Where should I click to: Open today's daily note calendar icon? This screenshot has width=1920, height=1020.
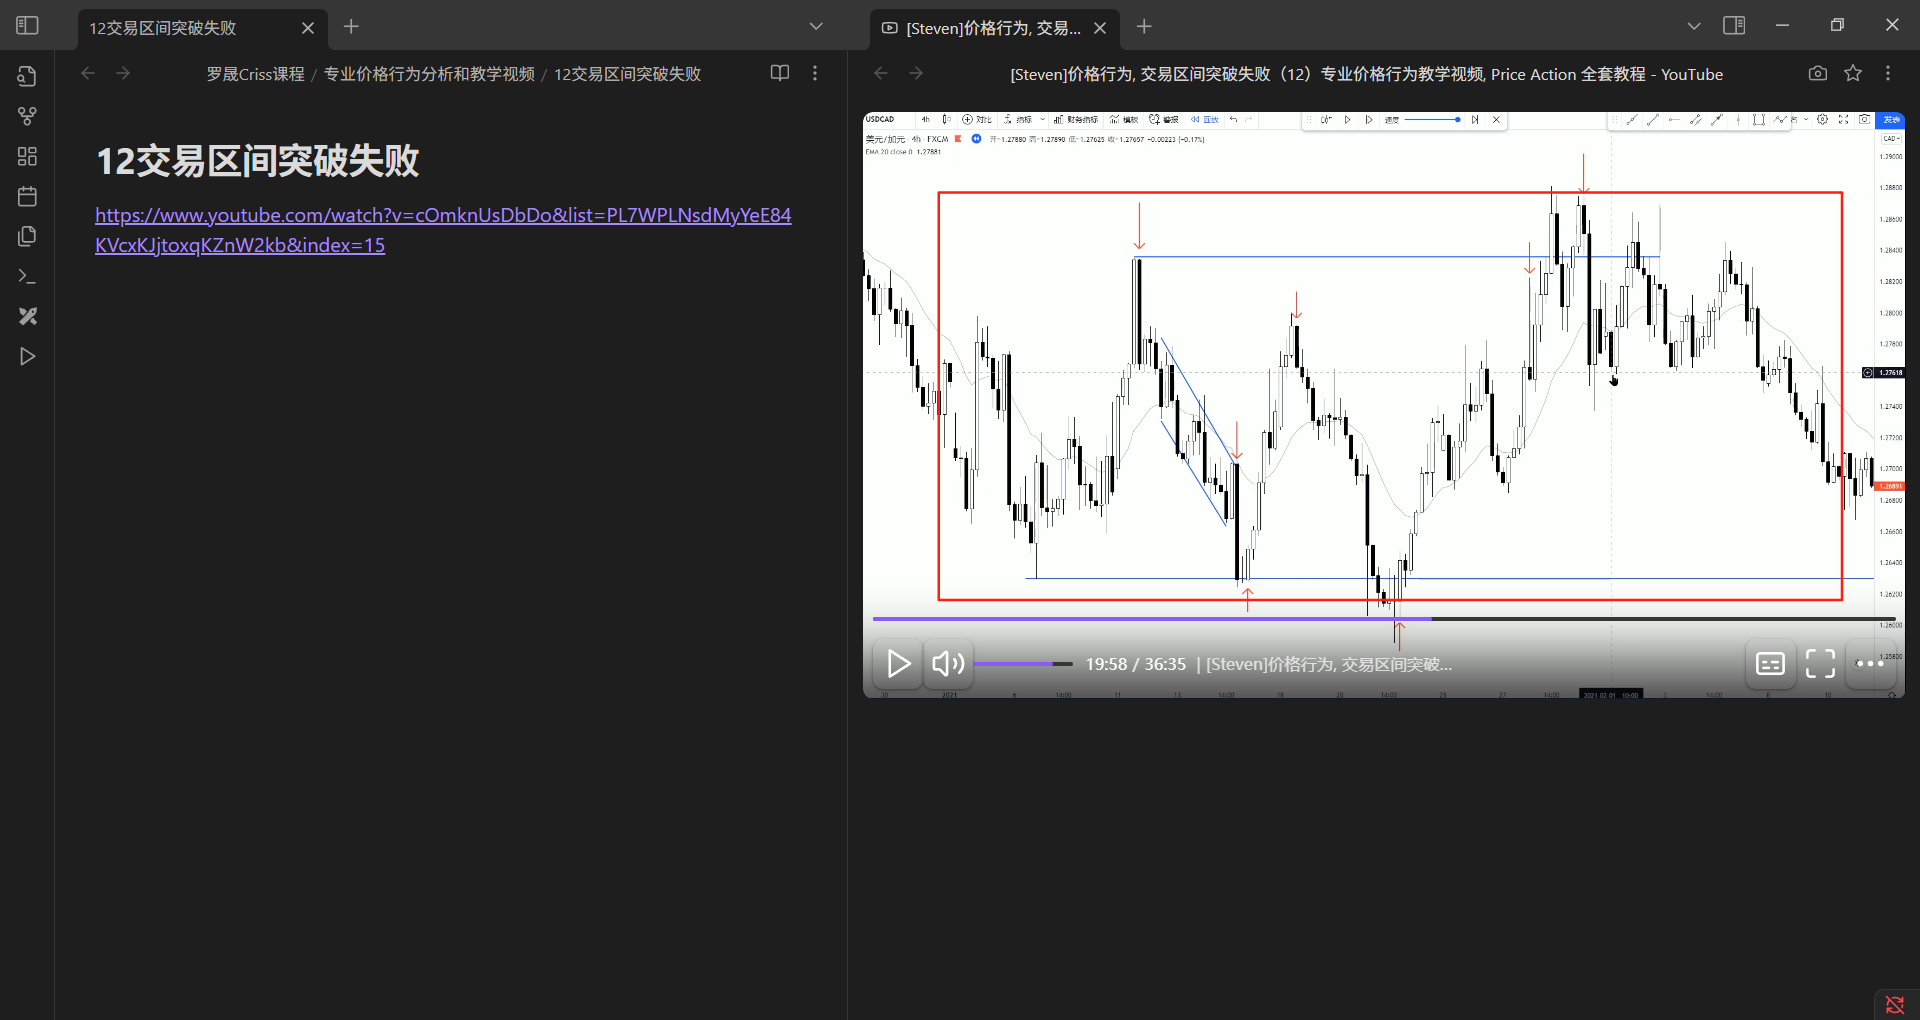pyautogui.click(x=27, y=196)
